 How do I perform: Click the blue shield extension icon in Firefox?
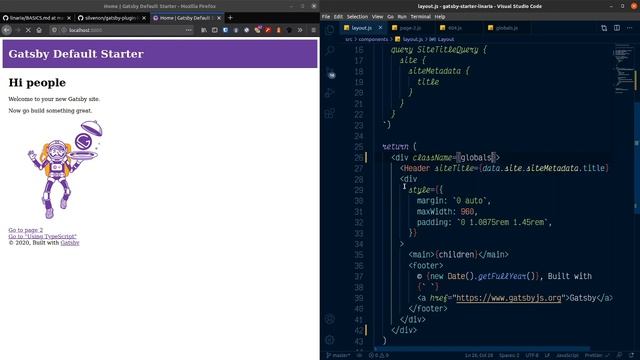pyautogui.click(x=225, y=30)
